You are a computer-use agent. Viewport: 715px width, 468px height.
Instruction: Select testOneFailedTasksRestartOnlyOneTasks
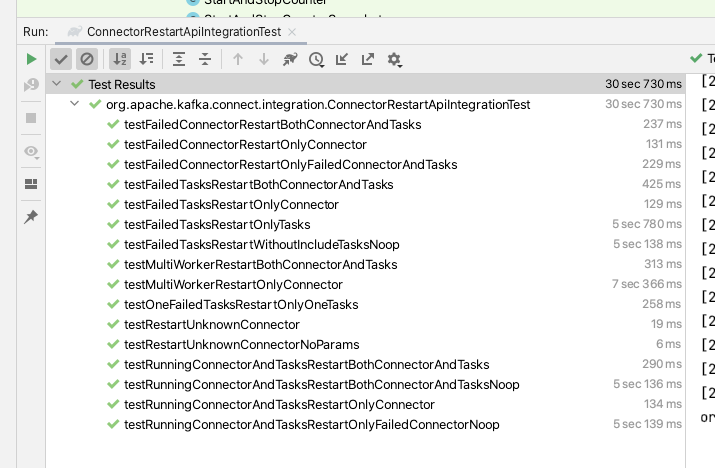click(x=365, y=305)
